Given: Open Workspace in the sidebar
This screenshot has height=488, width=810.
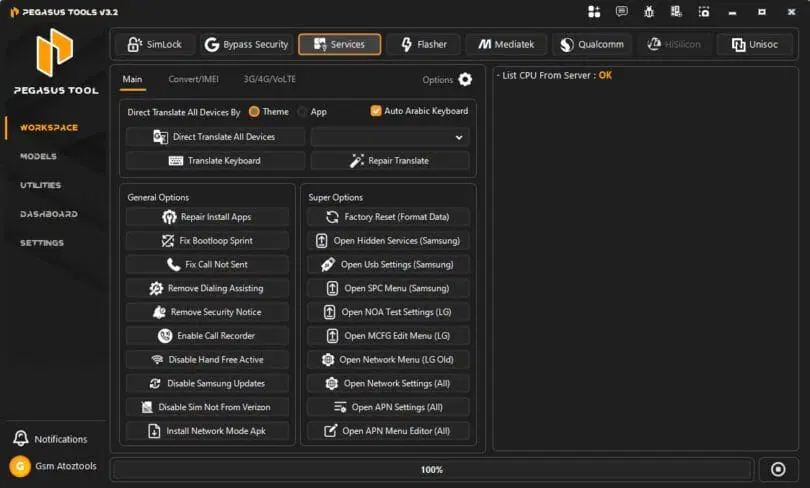Looking at the screenshot, I should pyautogui.click(x=49, y=128).
